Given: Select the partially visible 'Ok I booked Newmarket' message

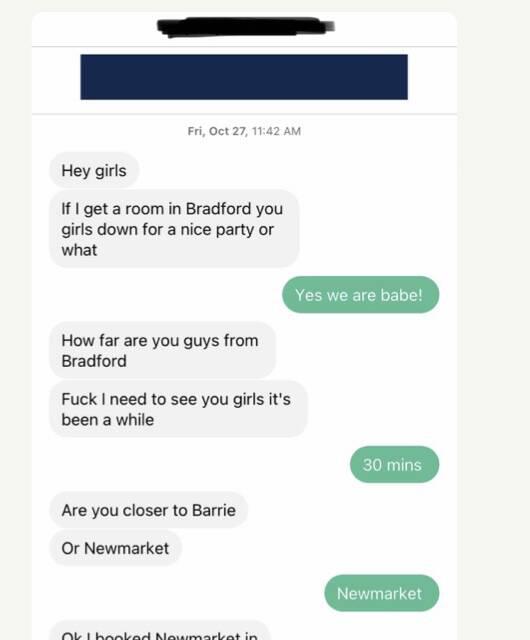Looking at the screenshot, I should (159, 631).
